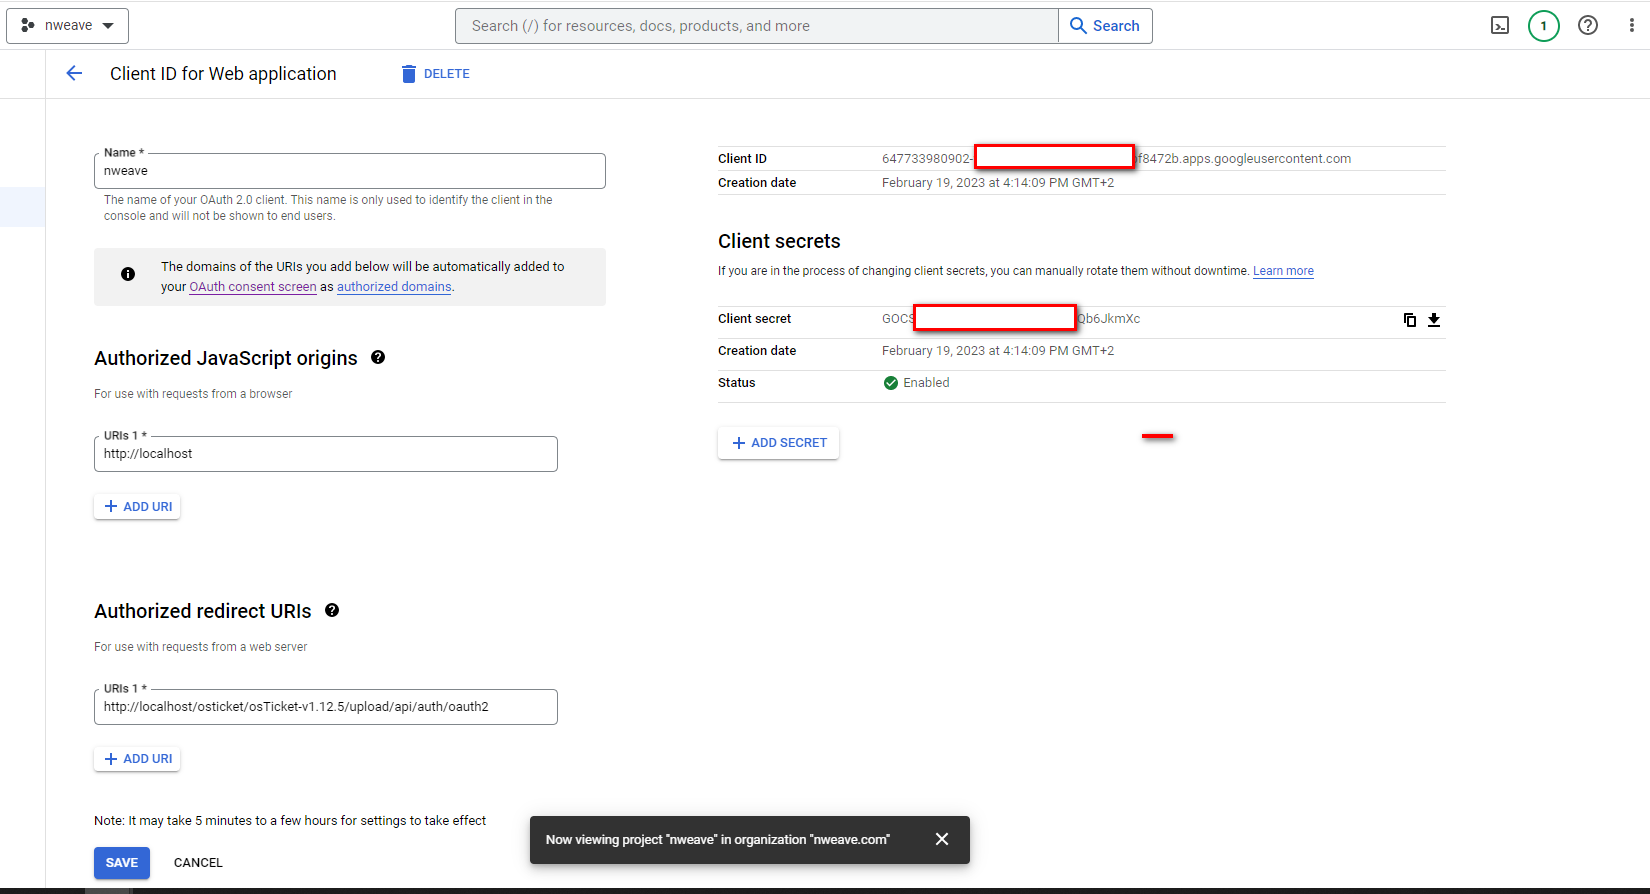The image size is (1650, 894).
Task: Open the notifications badge showing 1
Action: (1544, 26)
